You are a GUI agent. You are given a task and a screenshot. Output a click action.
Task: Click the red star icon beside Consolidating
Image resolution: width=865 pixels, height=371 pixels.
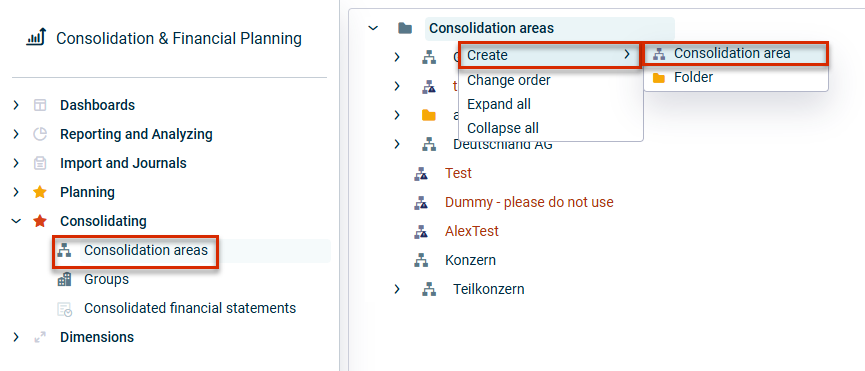tap(40, 221)
